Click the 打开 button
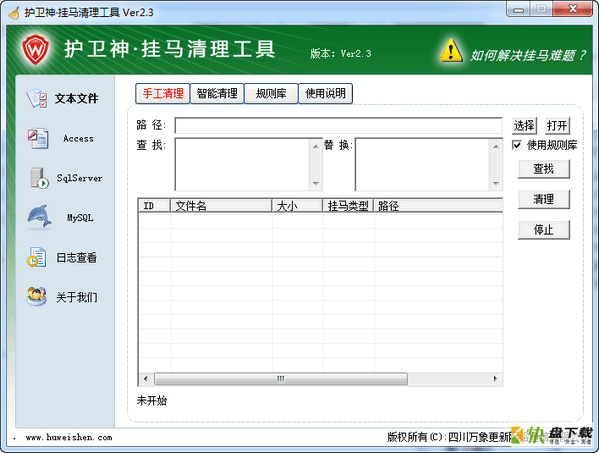Screen dimensions: 599x453 coord(557,126)
